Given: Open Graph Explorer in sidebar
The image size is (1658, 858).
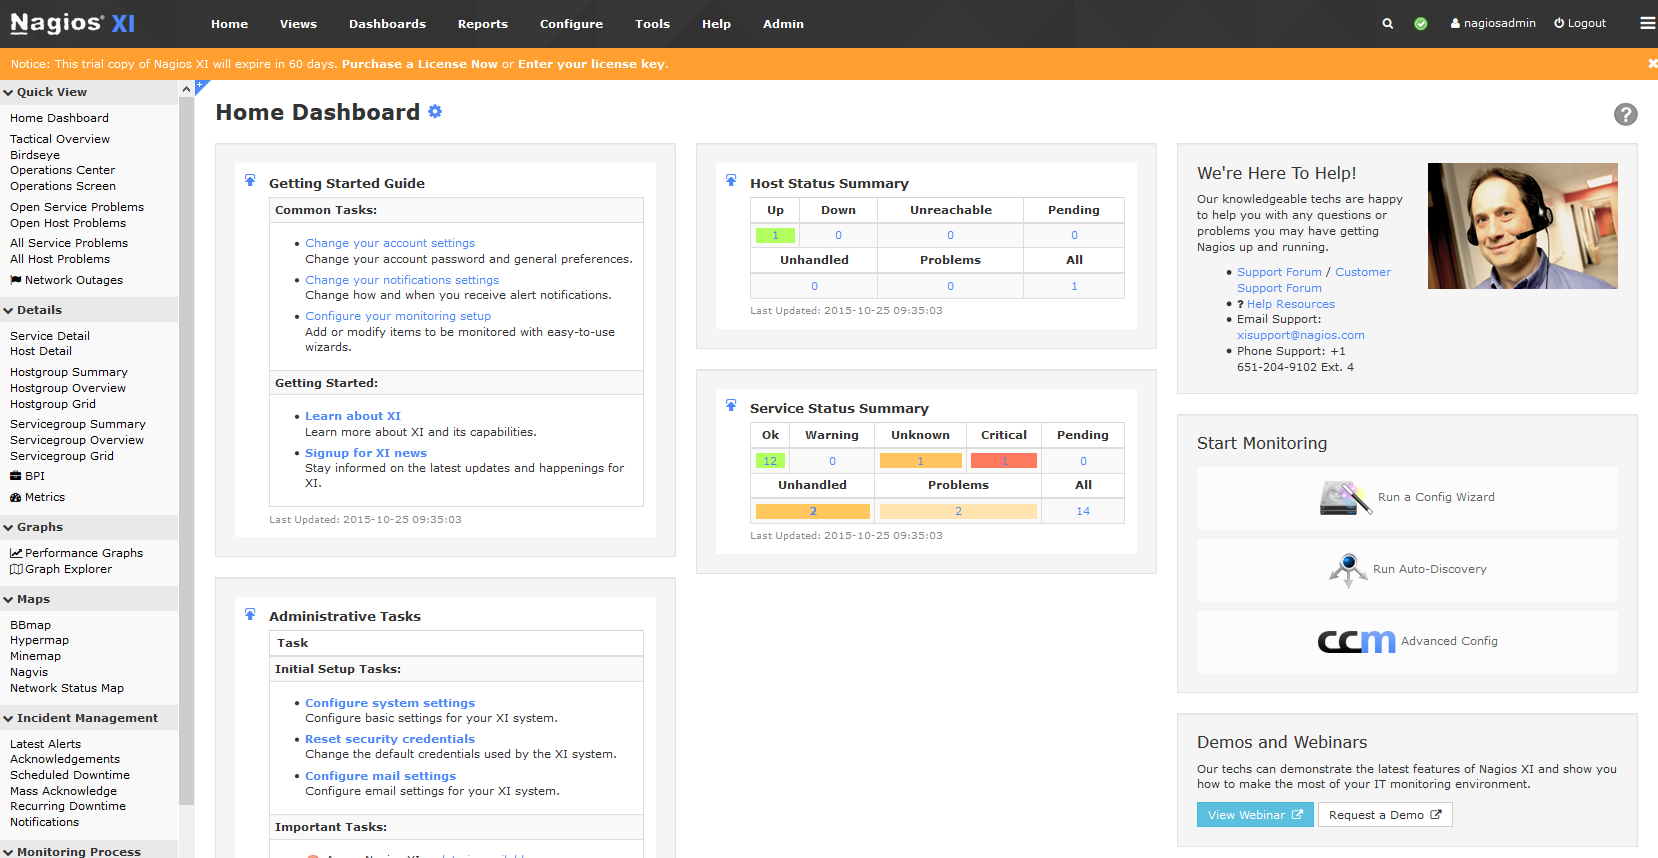Looking at the screenshot, I should click(x=61, y=569).
